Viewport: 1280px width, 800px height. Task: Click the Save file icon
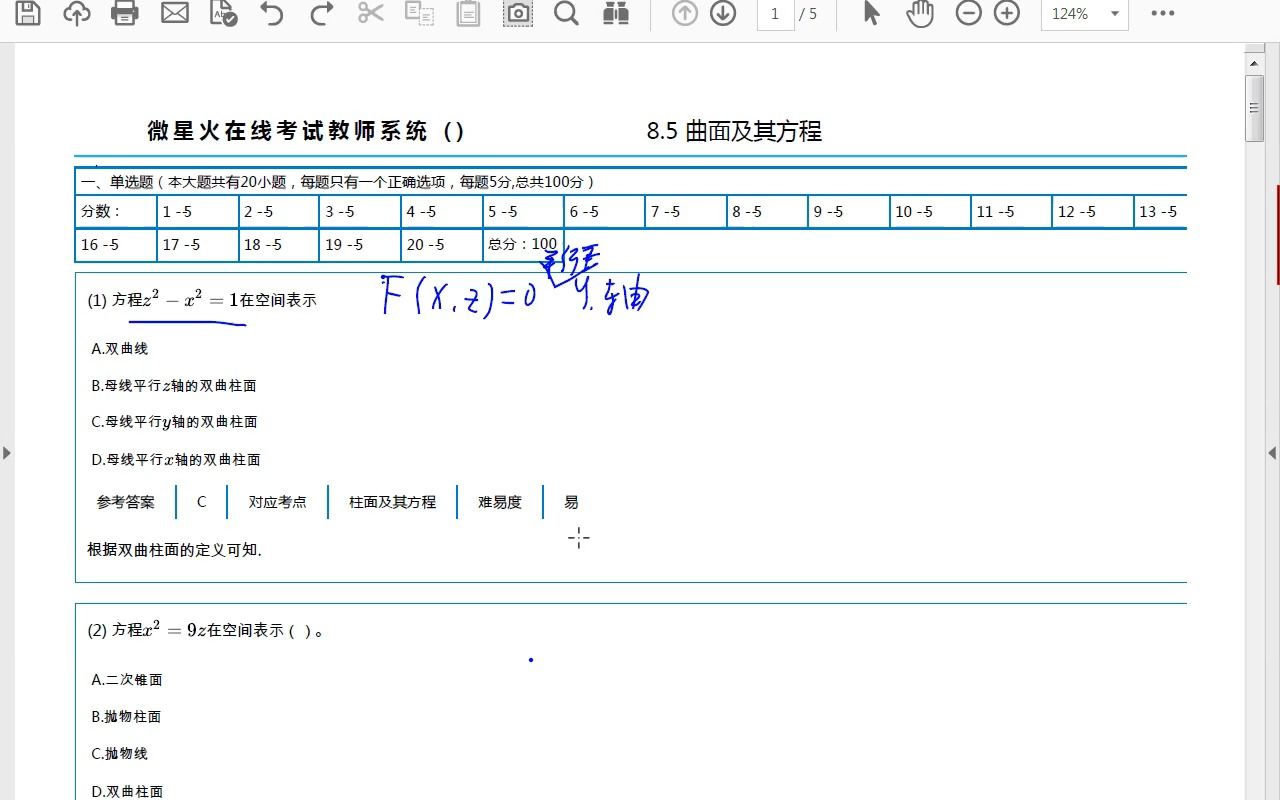click(28, 13)
